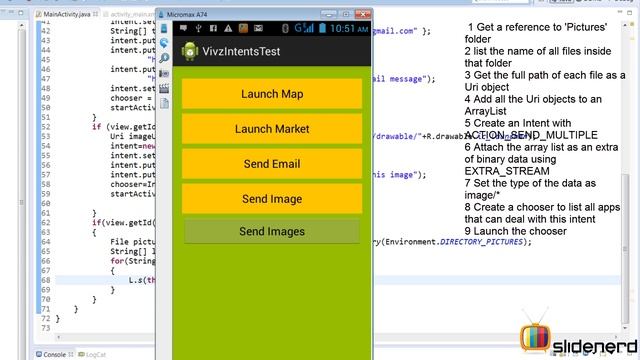Click the 'File pictu' code on line 64

[133, 242]
